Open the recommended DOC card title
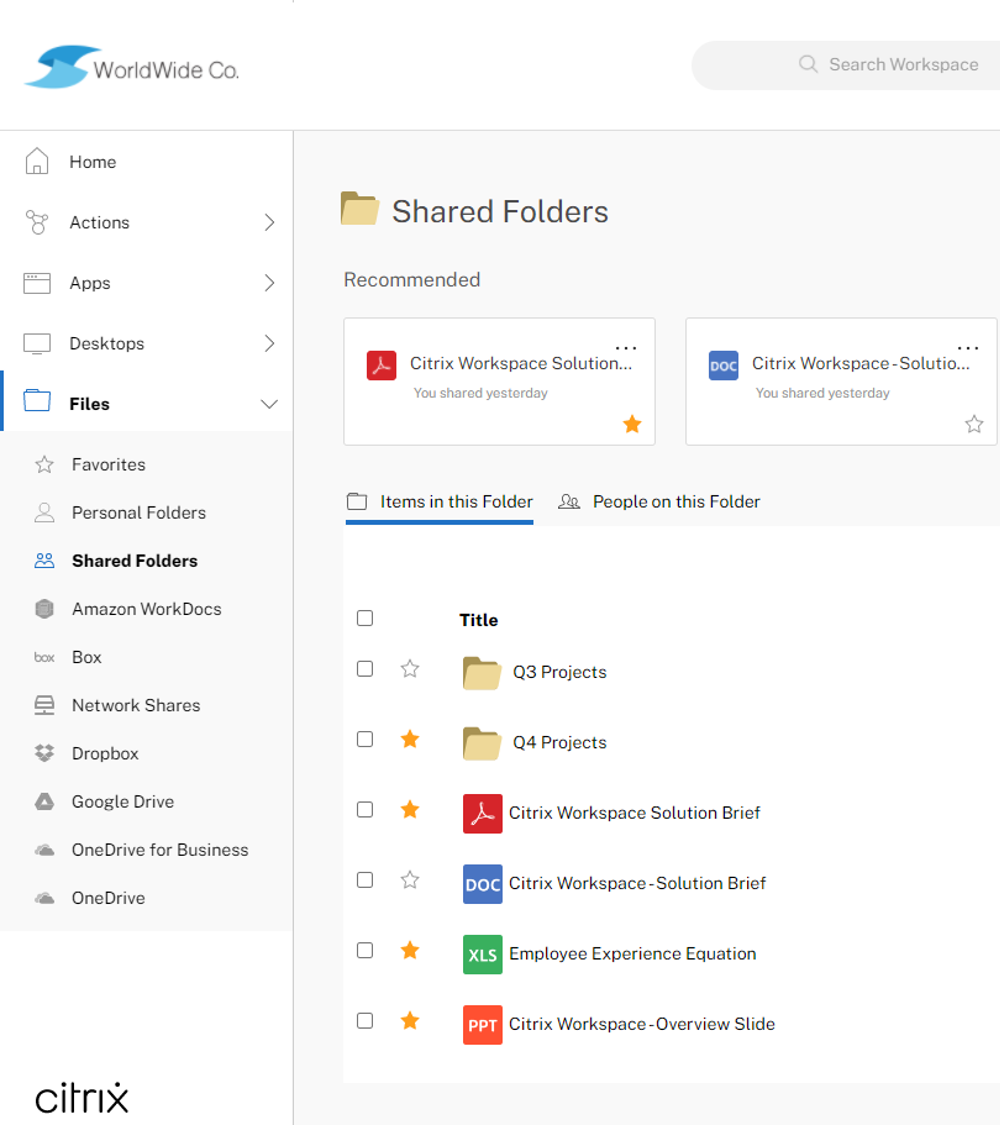The image size is (1002, 1125). [x=861, y=363]
